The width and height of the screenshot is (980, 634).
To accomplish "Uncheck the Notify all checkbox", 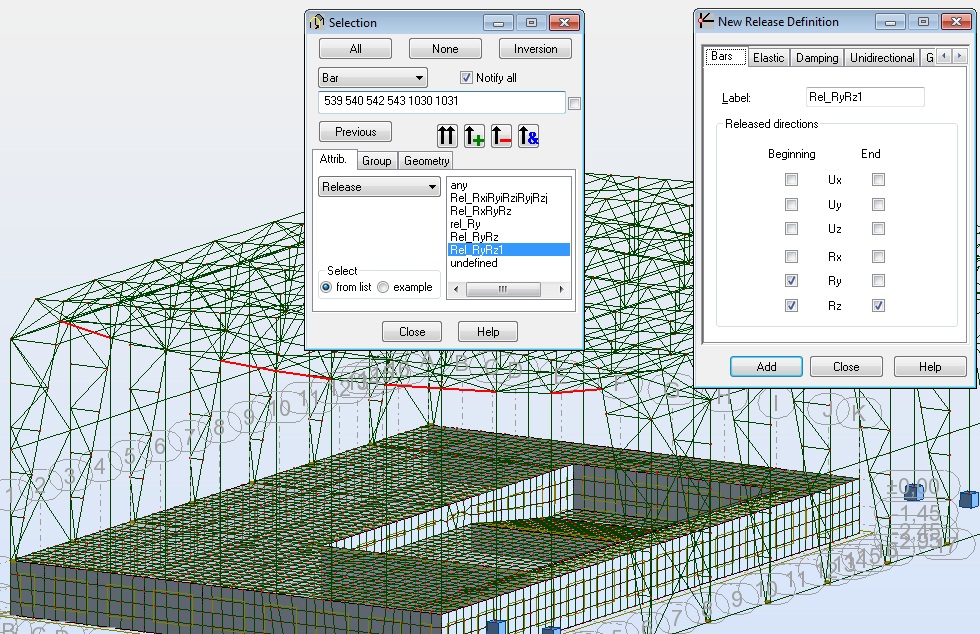I will point(466,79).
